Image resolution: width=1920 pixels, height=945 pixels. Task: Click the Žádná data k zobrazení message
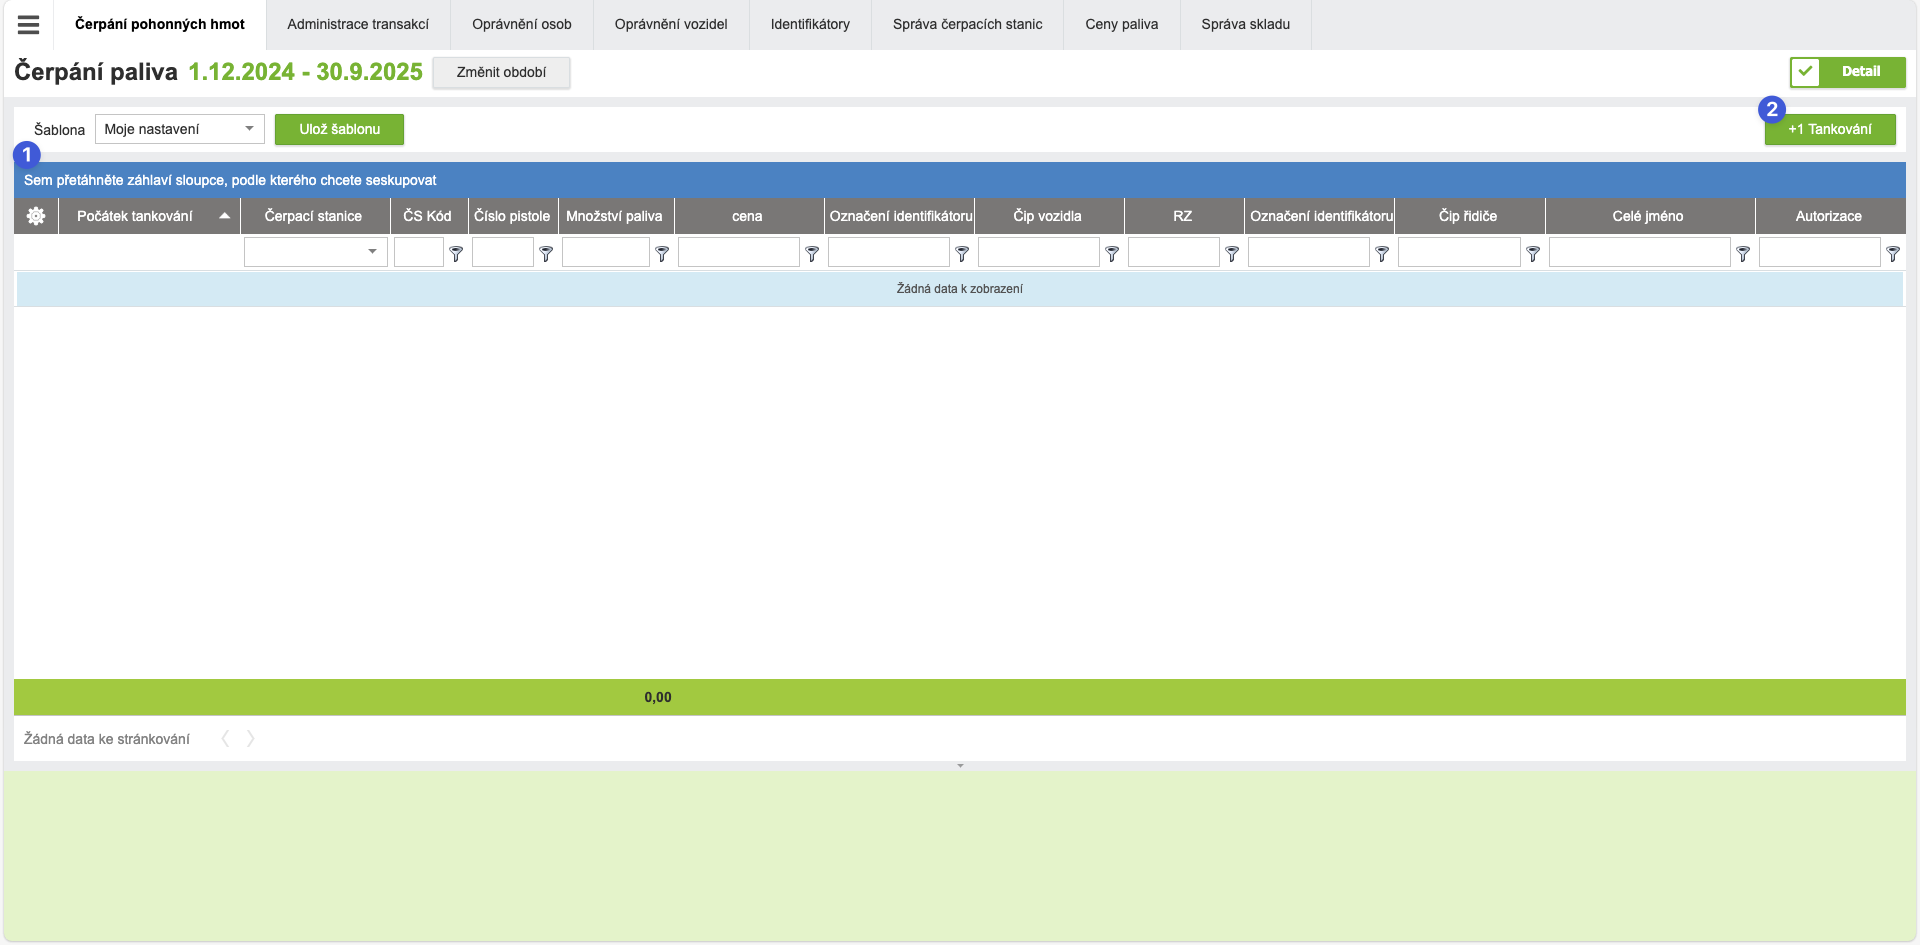(x=960, y=289)
